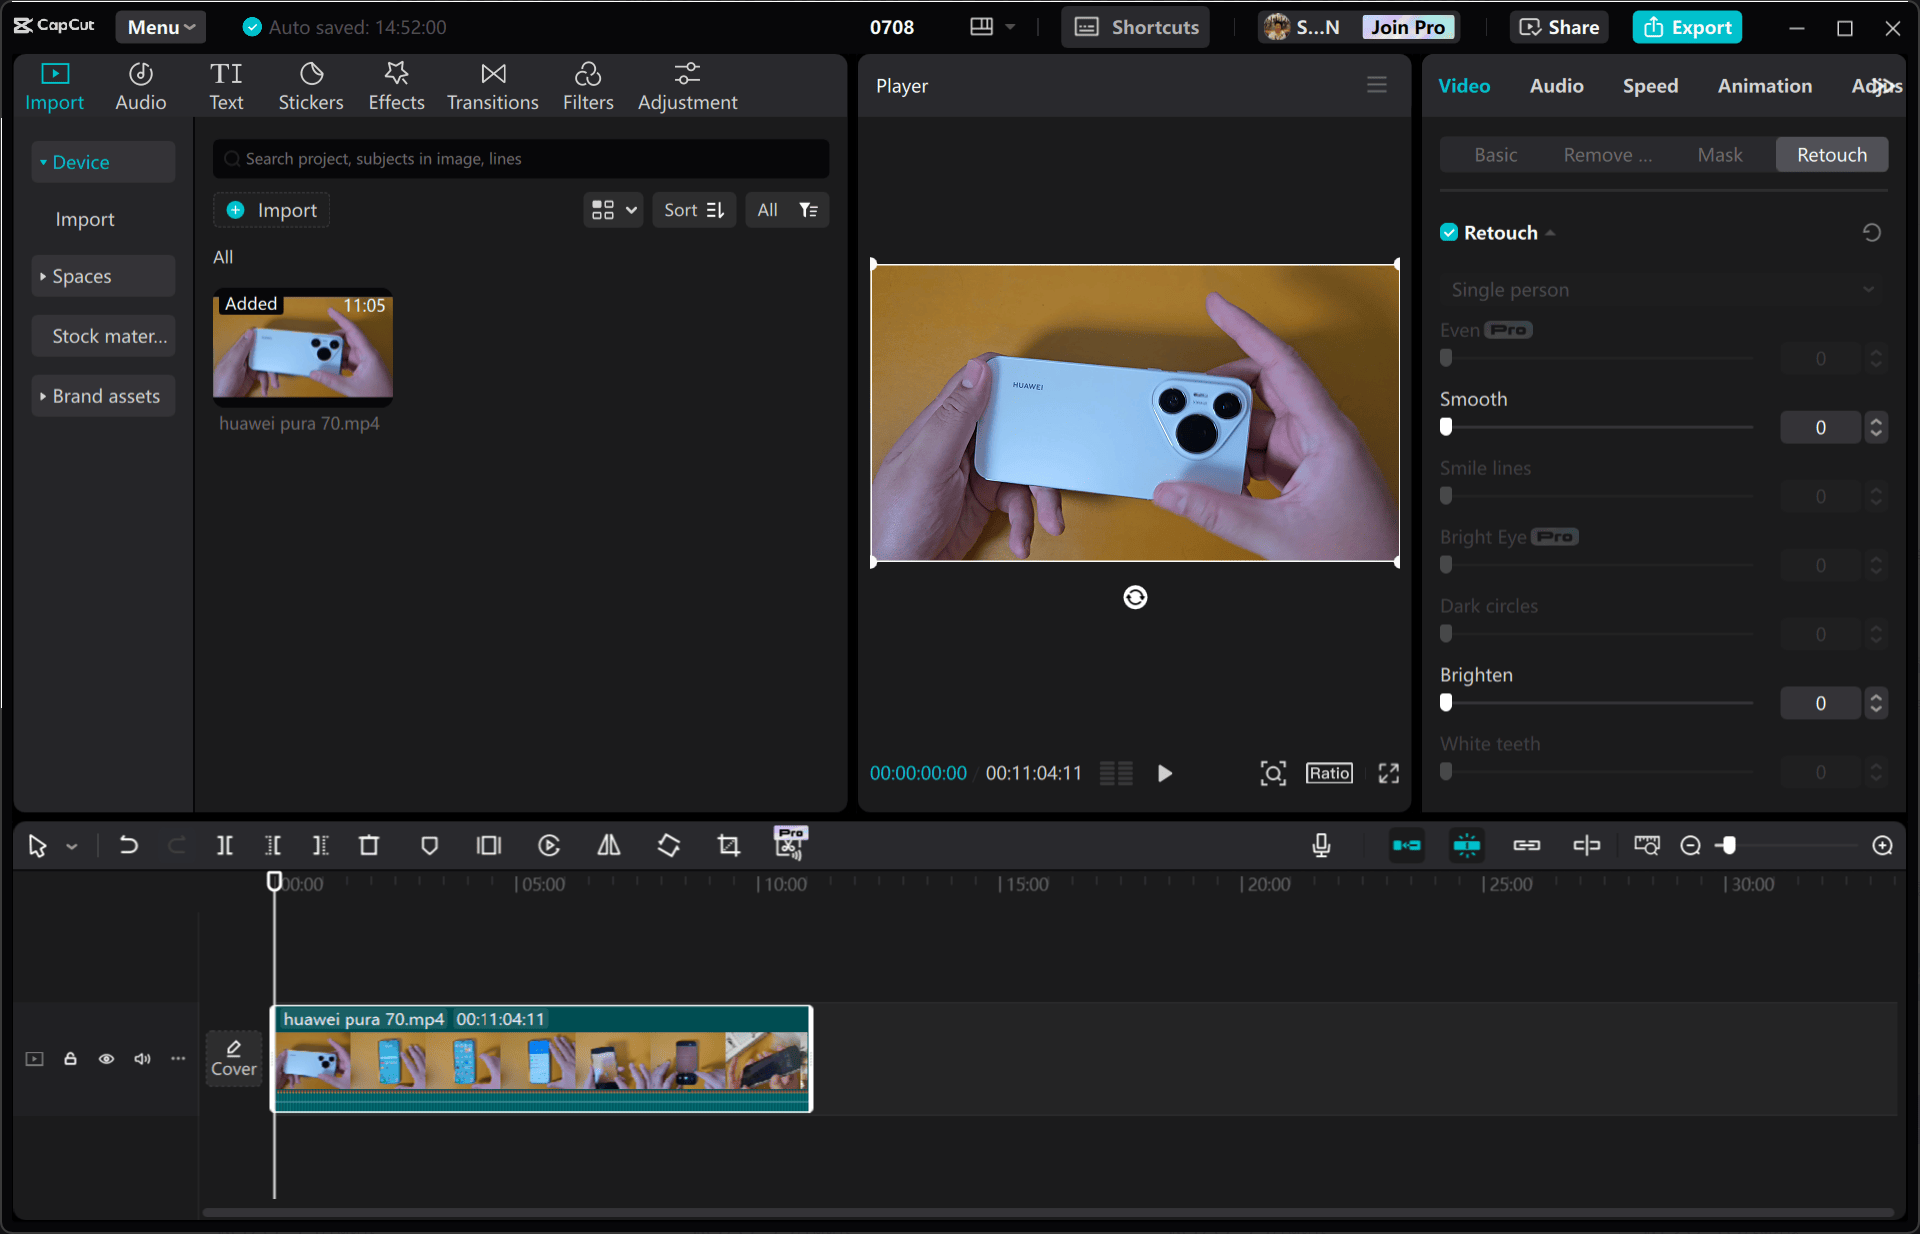
Task: Click the clip linkage chain icon
Action: [1527, 846]
